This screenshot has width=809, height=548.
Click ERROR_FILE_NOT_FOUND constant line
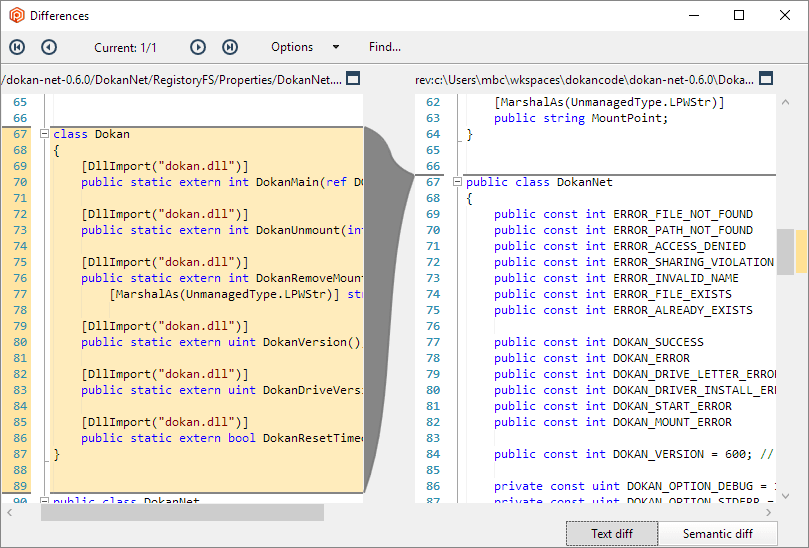click(x=623, y=214)
